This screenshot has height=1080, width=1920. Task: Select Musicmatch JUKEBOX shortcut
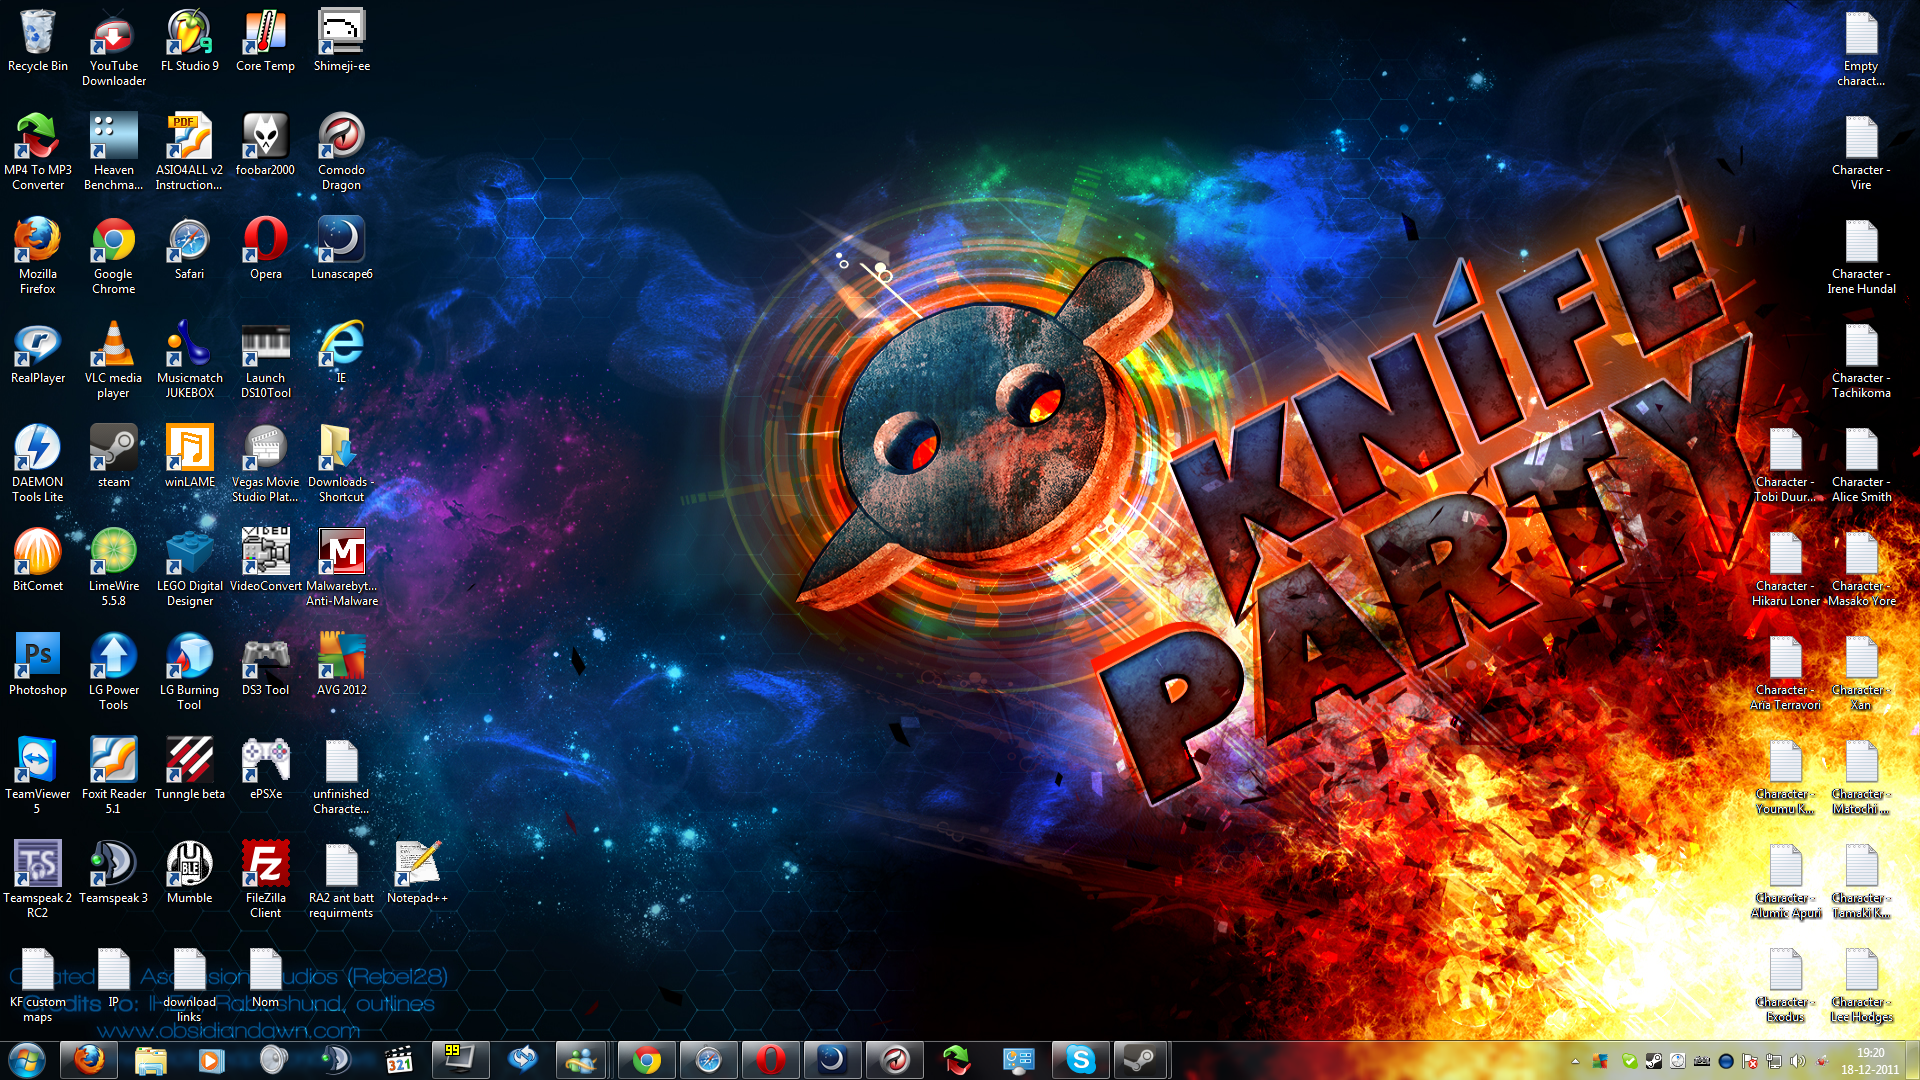190,361
